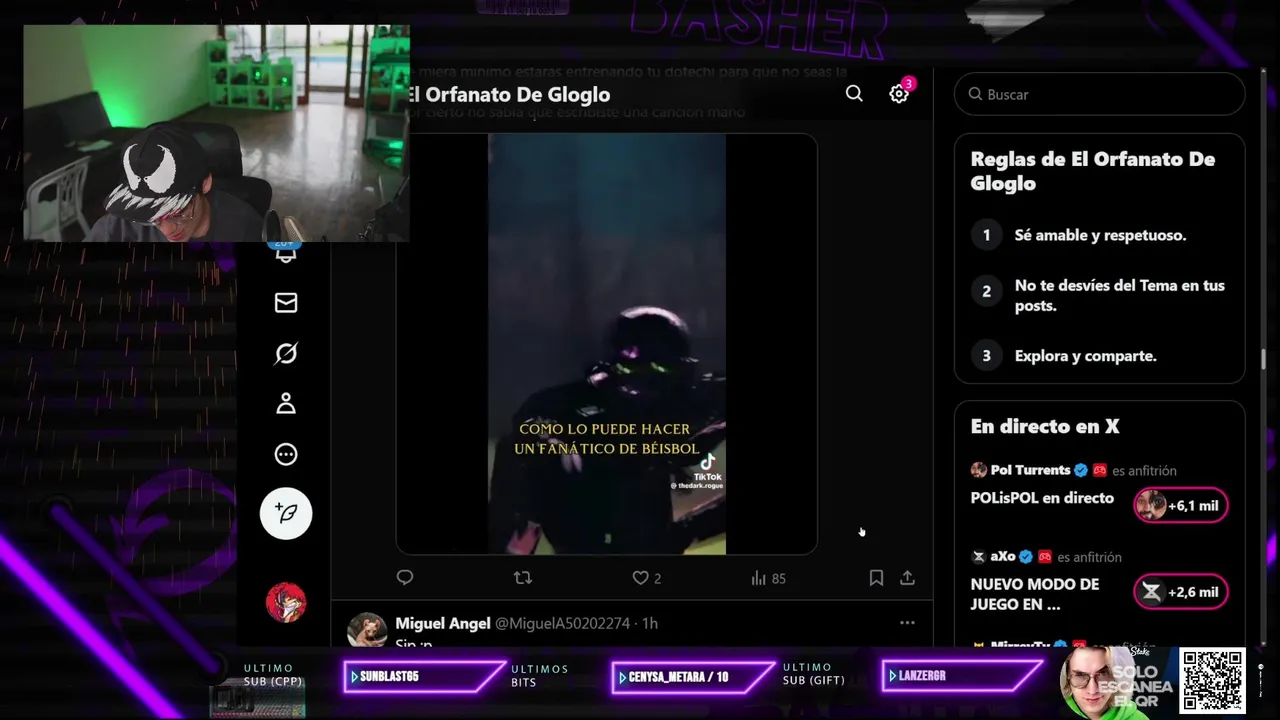The height and width of the screenshot is (720, 1280).
Task: Click the QR code in stream overlay
Action: 1212,681
